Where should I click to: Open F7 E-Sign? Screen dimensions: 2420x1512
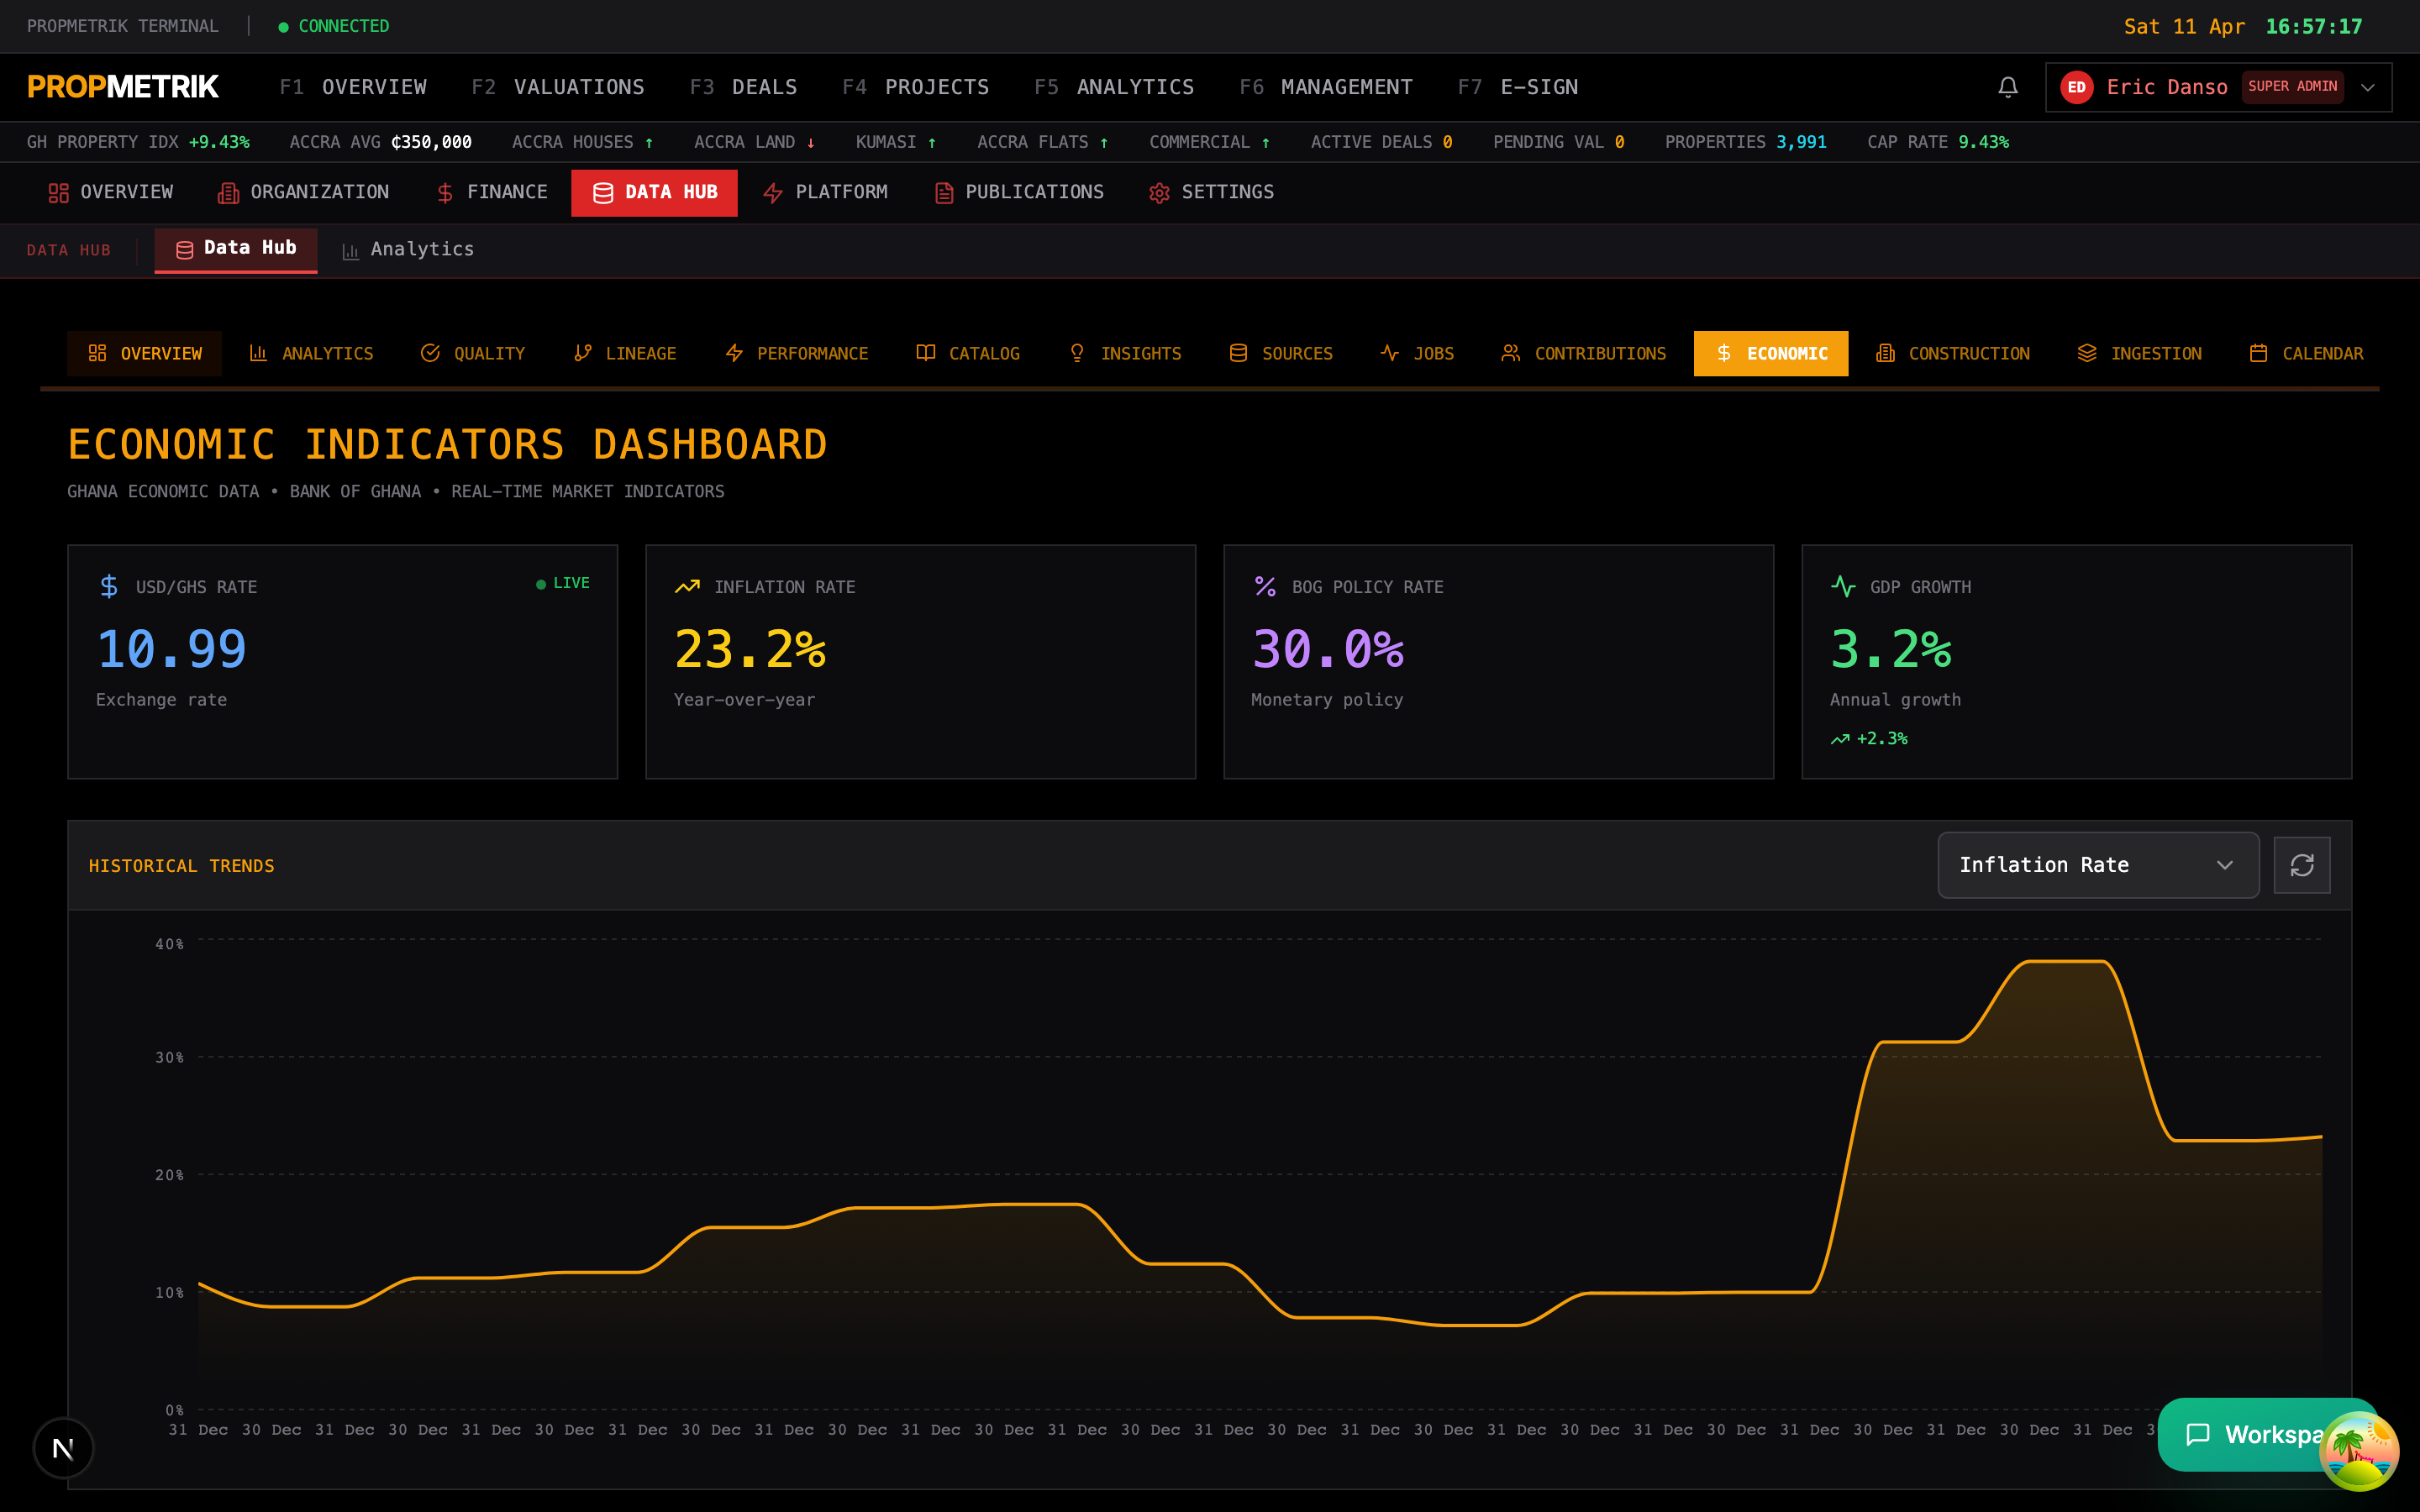(x=1517, y=87)
